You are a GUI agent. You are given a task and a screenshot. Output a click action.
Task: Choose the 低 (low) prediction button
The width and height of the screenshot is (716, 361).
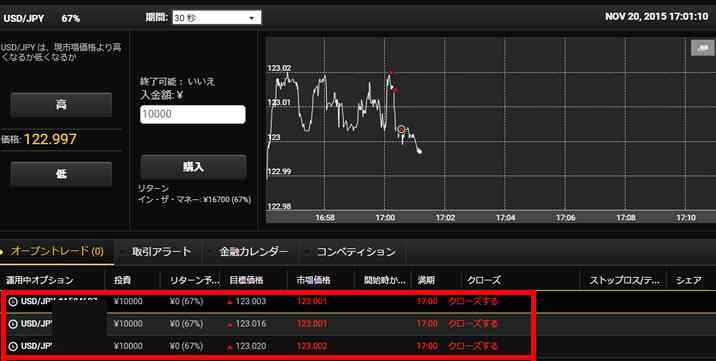coord(61,174)
